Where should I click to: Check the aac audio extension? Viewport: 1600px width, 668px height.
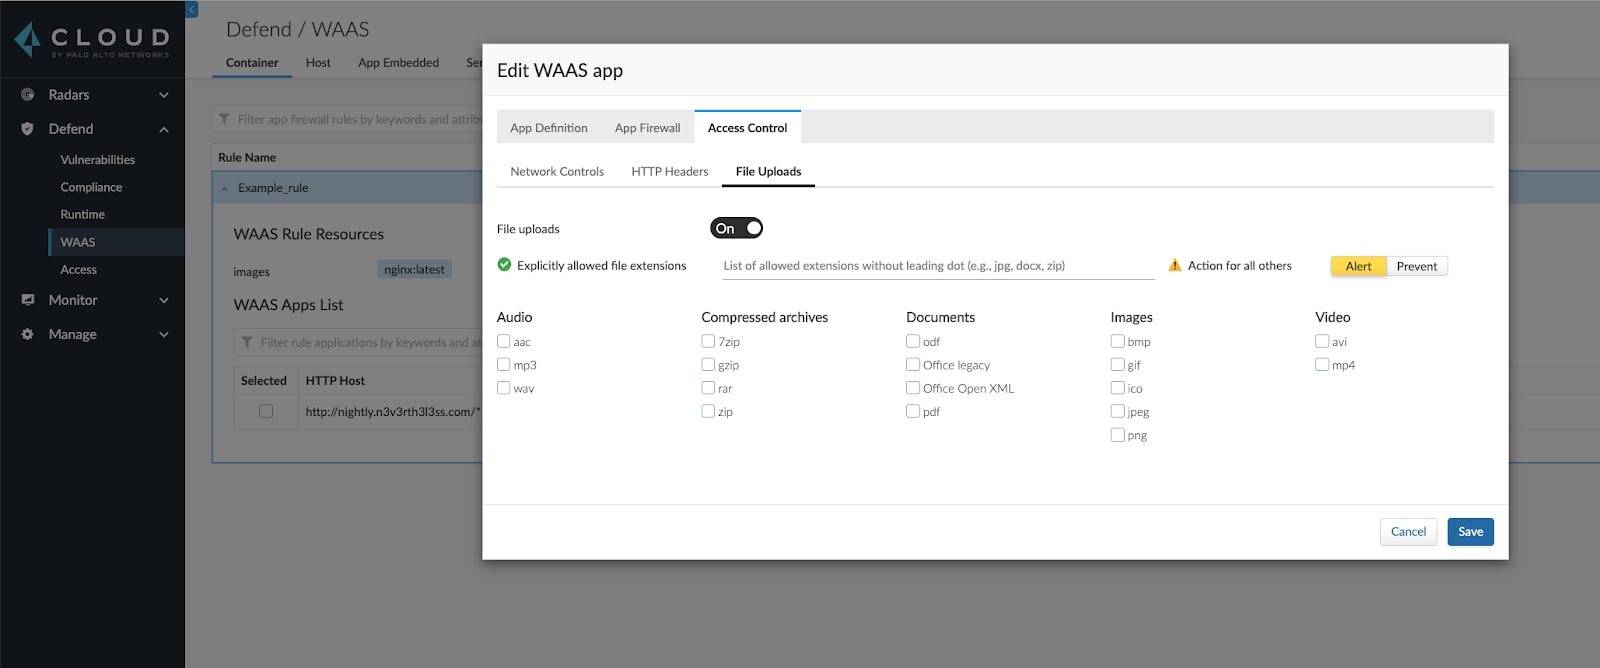(504, 341)
